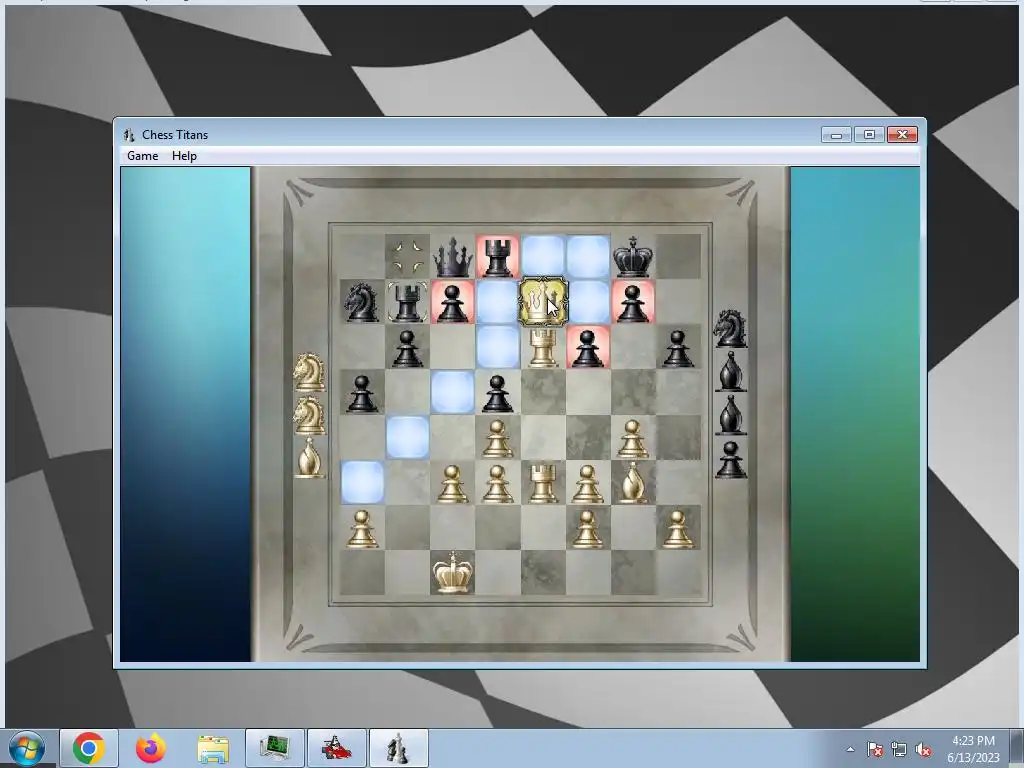The height and width of the screenshot is (768, 1024).
Task: Show hidden tray icons arrow
Action: [850, 750]
